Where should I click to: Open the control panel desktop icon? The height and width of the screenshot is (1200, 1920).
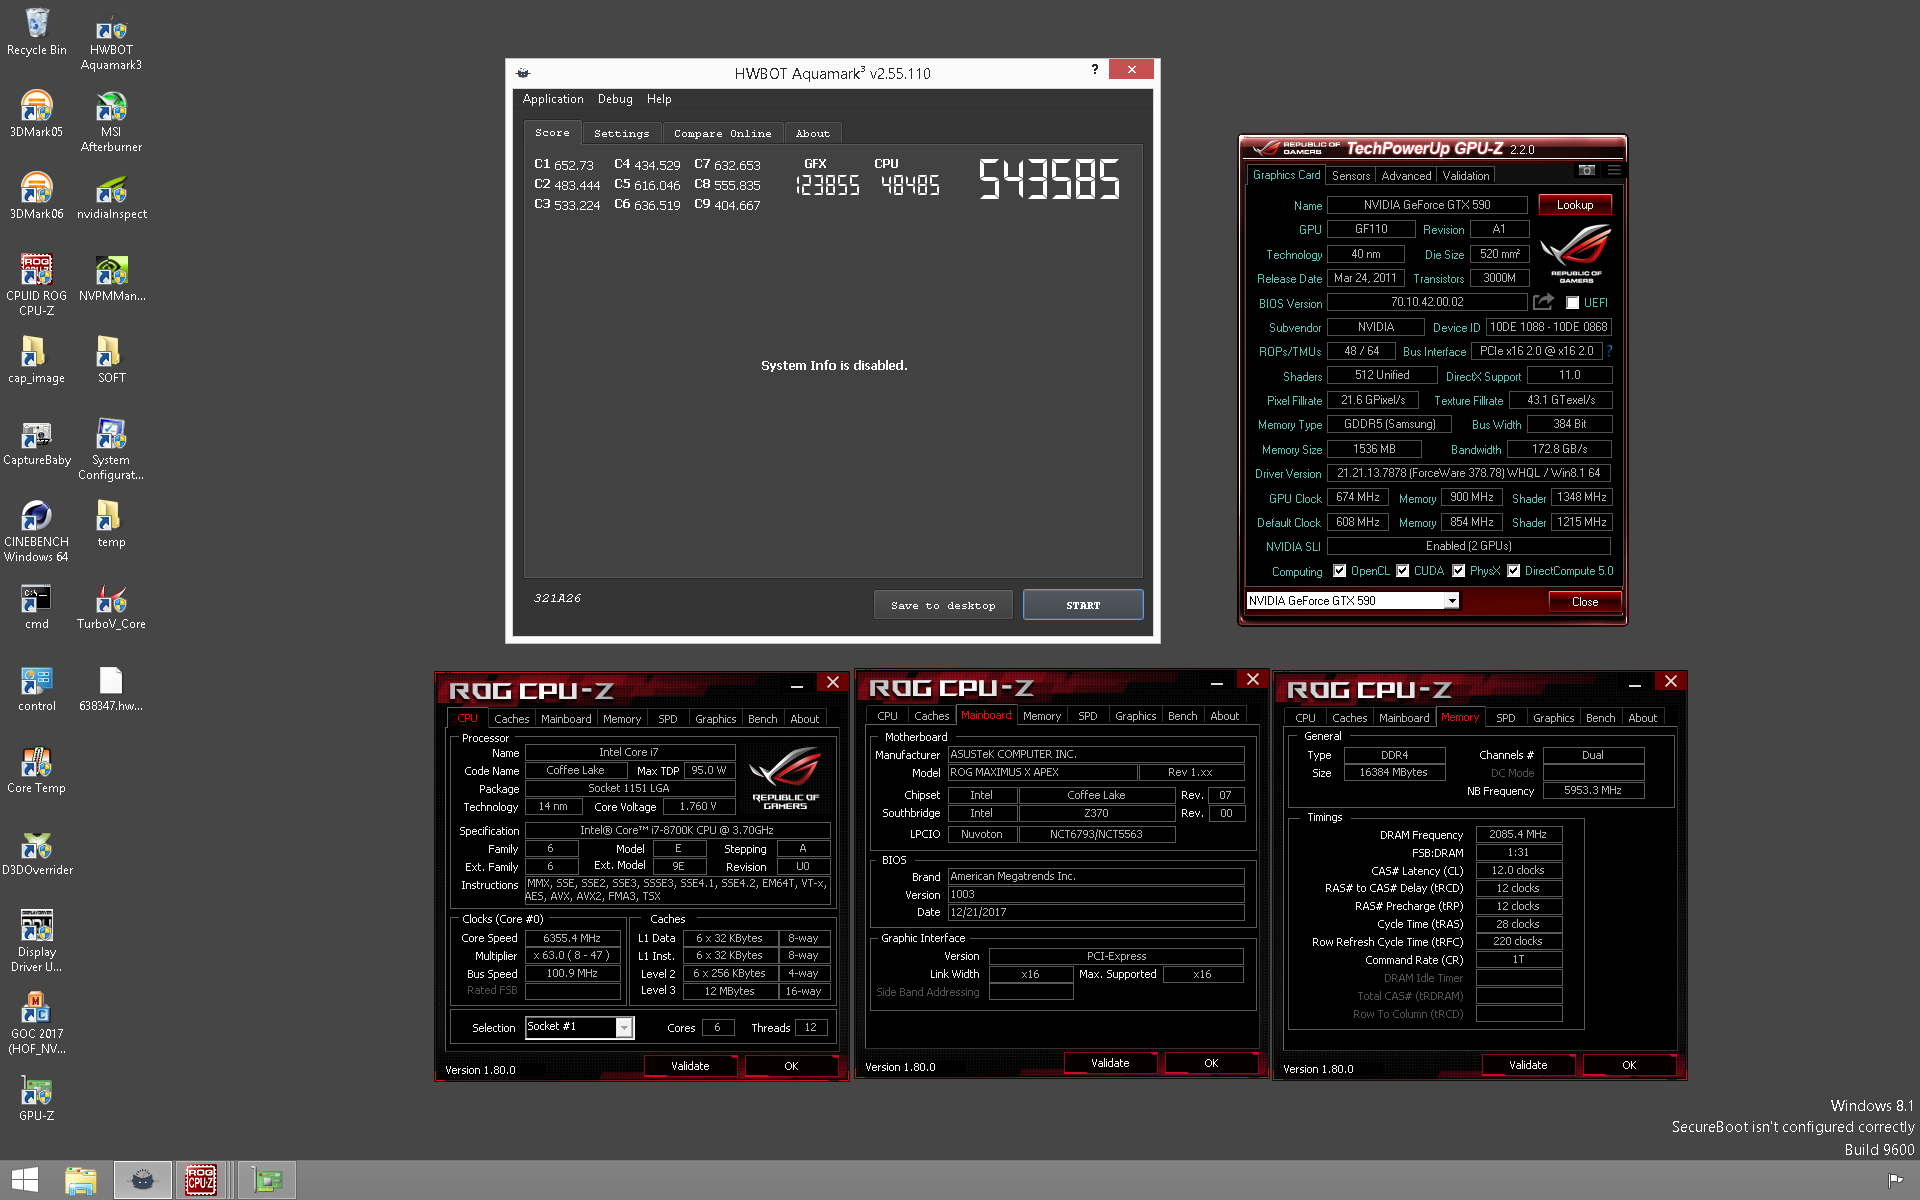click(x=37, y=687)
